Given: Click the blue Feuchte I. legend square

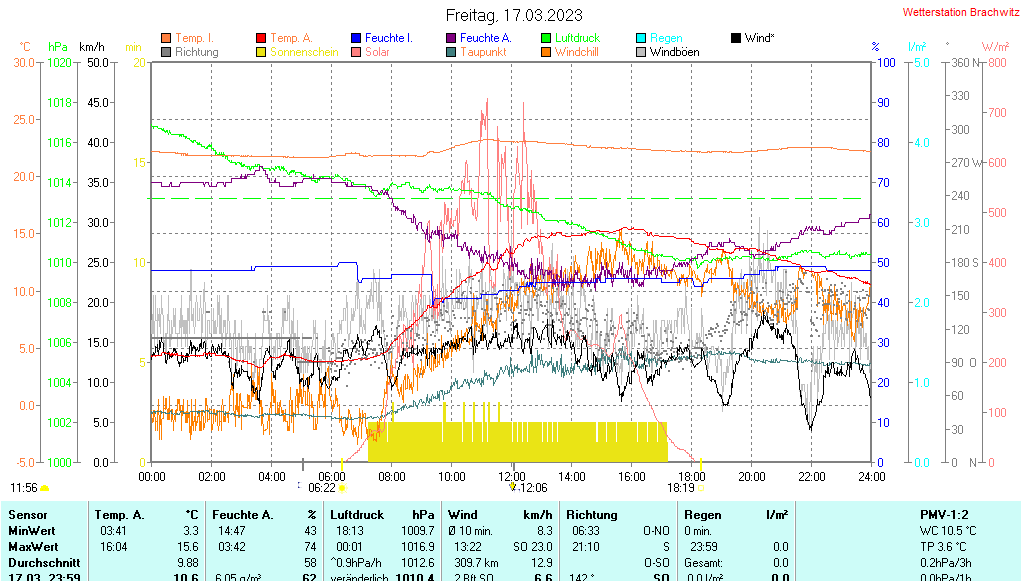Looking at the screenshot, I should pos(356,38).
